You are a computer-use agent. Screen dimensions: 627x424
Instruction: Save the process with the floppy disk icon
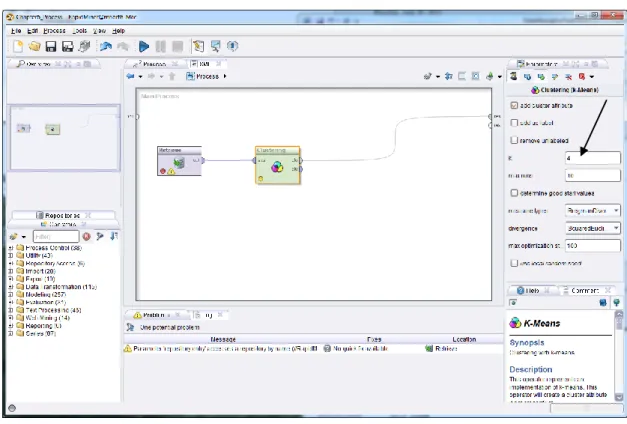click(51, 46)
